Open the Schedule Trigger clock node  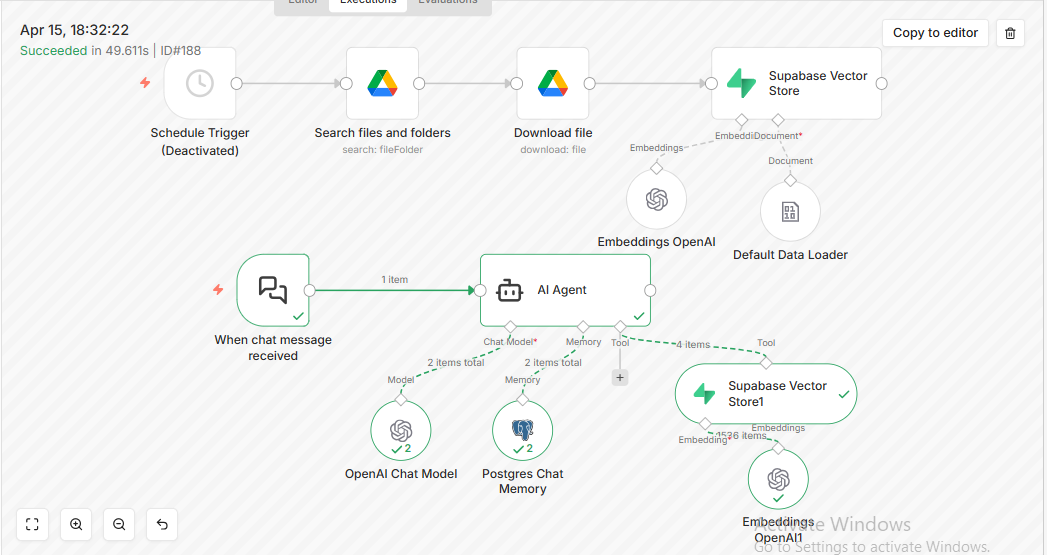(x=200, y=83)
